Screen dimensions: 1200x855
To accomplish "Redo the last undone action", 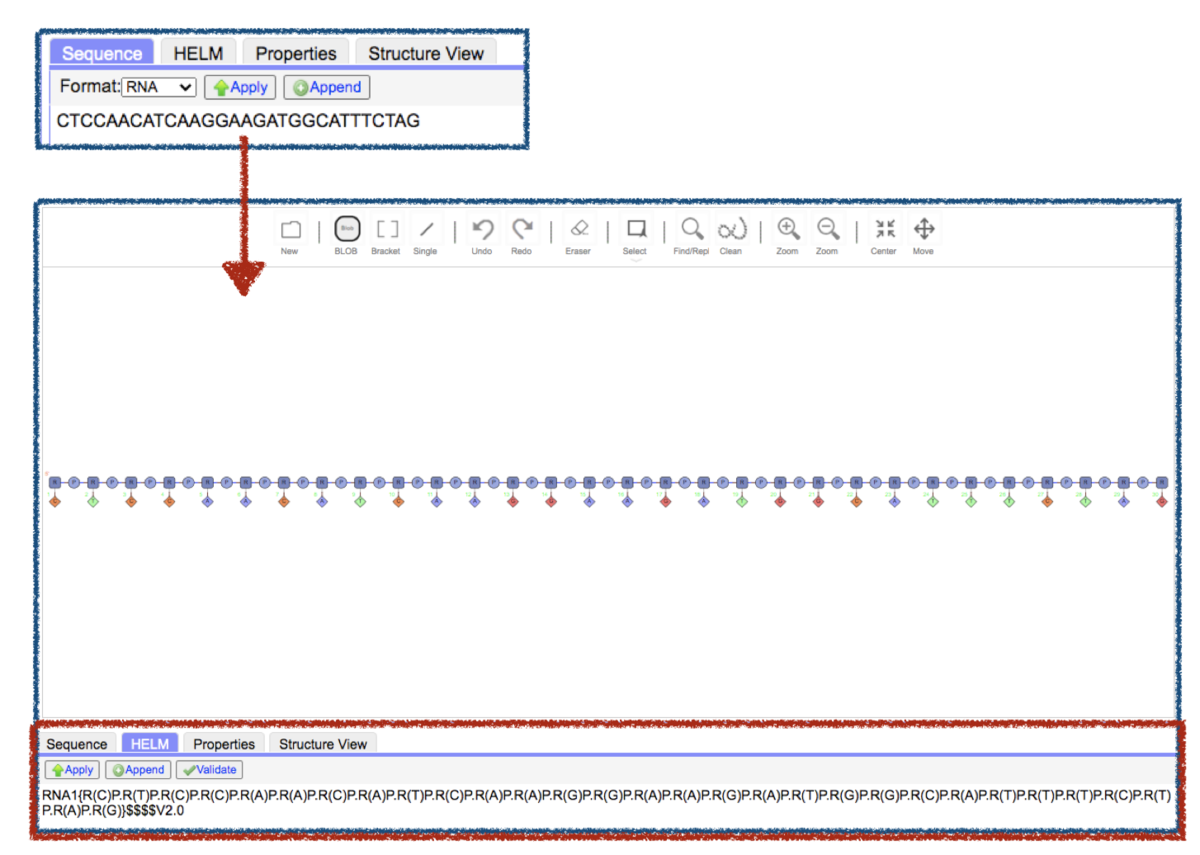I will [521, 230].
